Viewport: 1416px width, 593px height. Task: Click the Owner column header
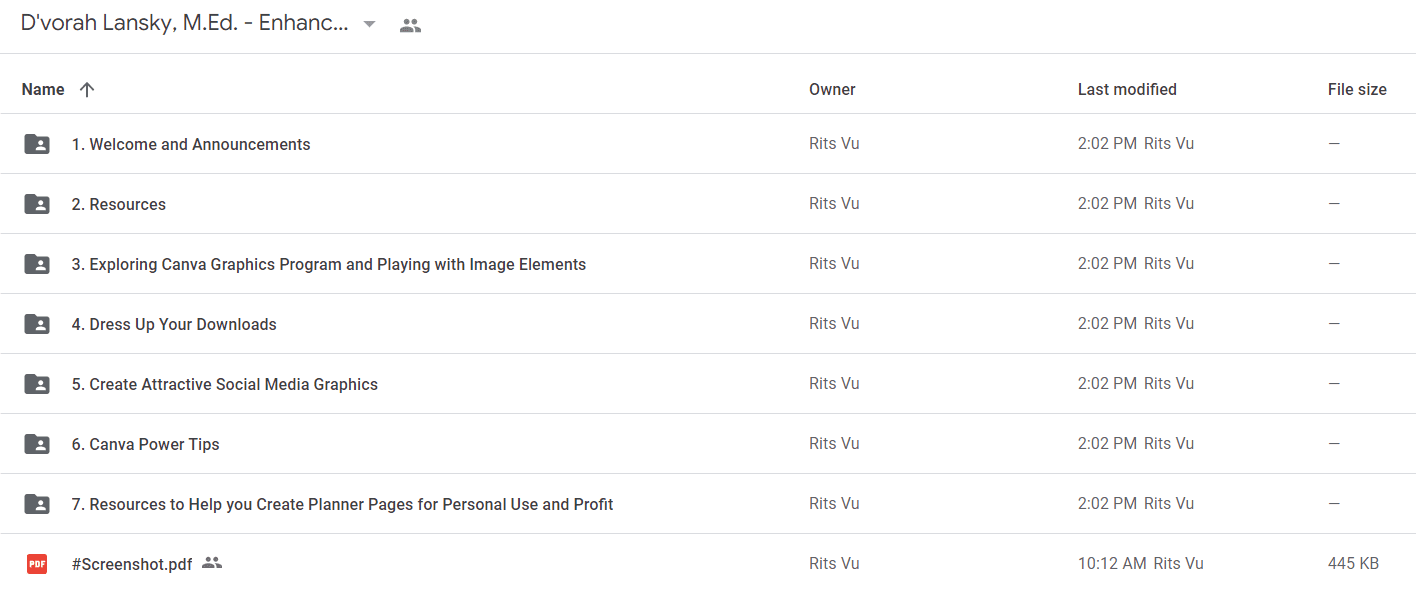click(x=832, y=89)
